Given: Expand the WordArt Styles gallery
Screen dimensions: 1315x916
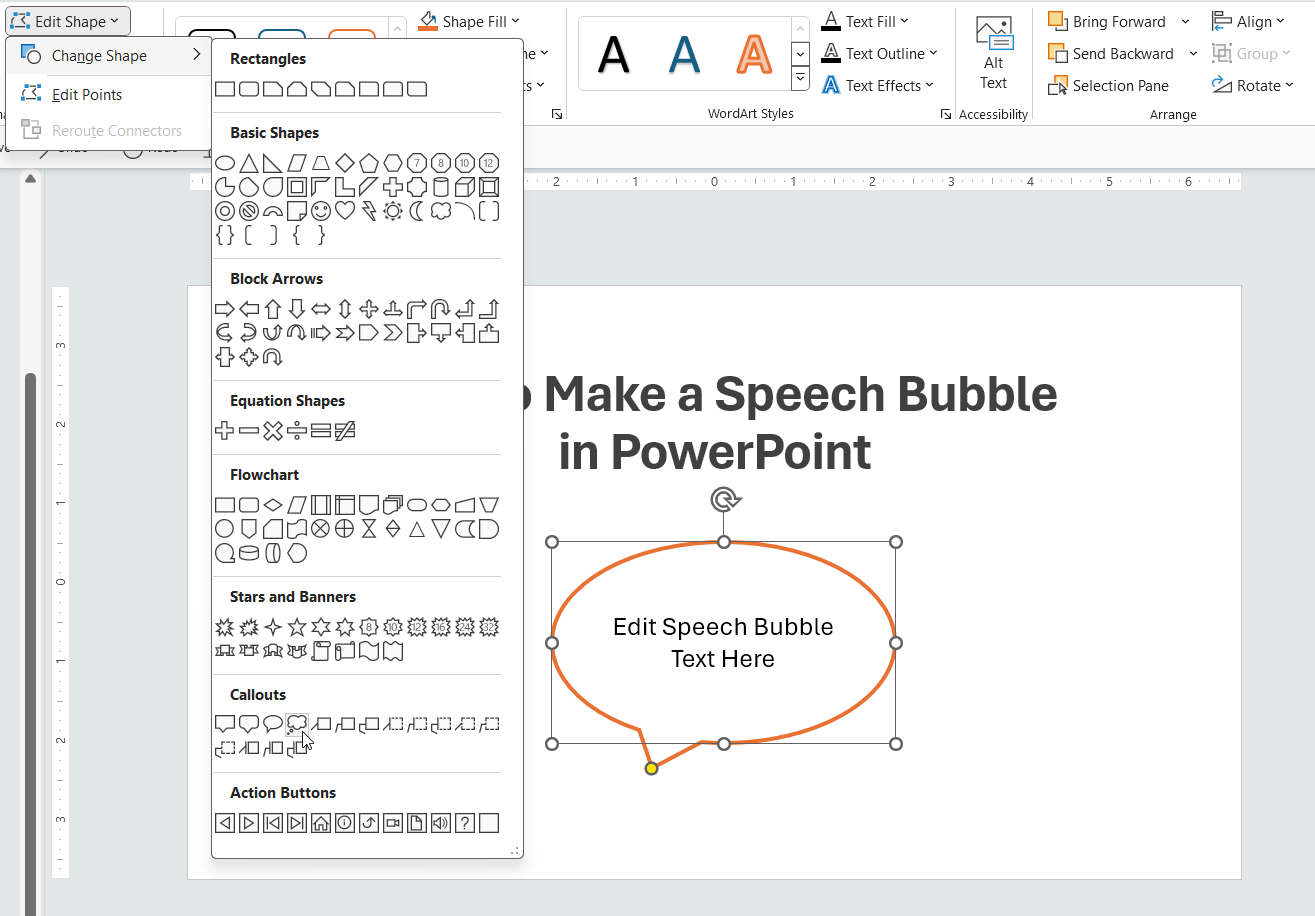Looking at the screenshot, I should coord(800,78).
